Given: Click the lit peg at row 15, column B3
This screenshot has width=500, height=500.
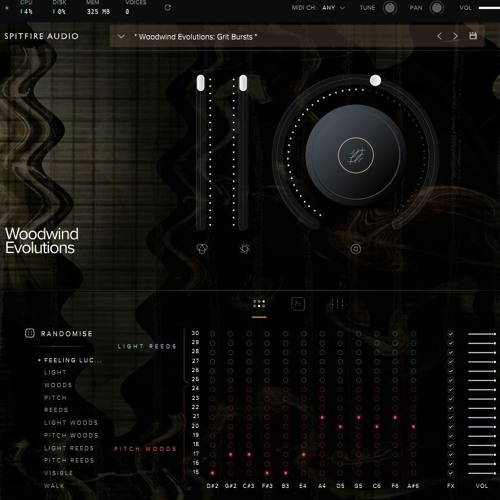Looking at the screenshot, I should point(285,473).
